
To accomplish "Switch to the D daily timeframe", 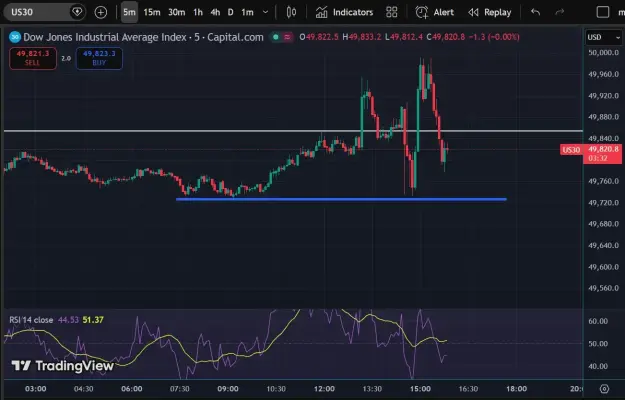I will point(230,12).
